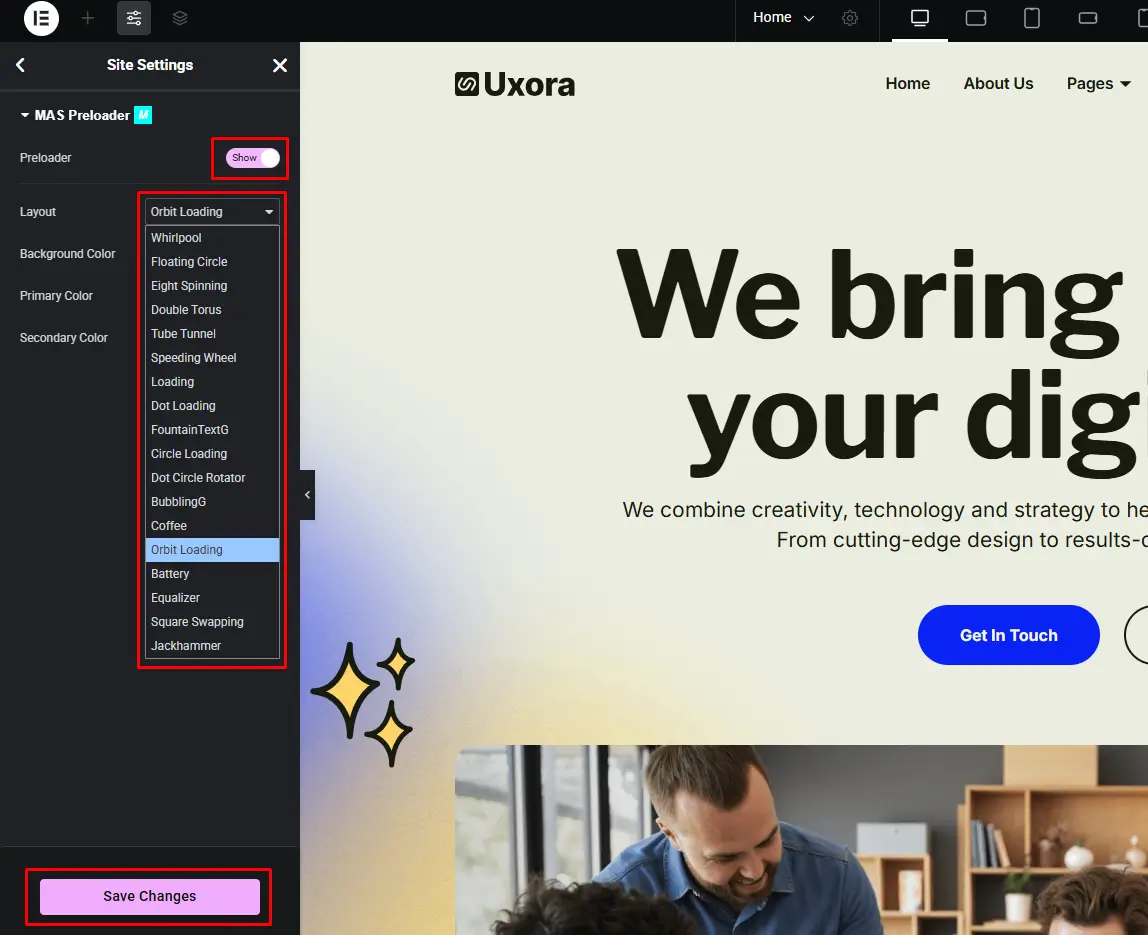
Task: Choose Eight Spinning from the list
Action: [x=212, y=286]
